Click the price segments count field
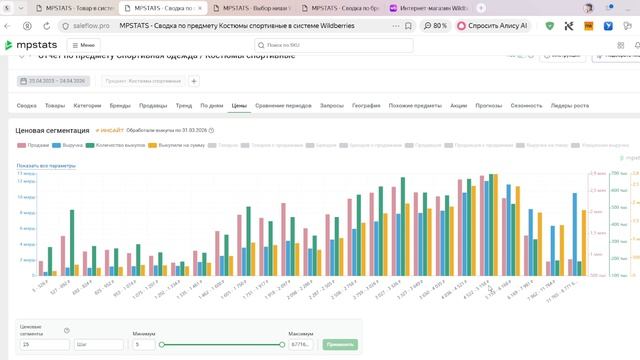This screenshot has height=360, width=640. 44,344
